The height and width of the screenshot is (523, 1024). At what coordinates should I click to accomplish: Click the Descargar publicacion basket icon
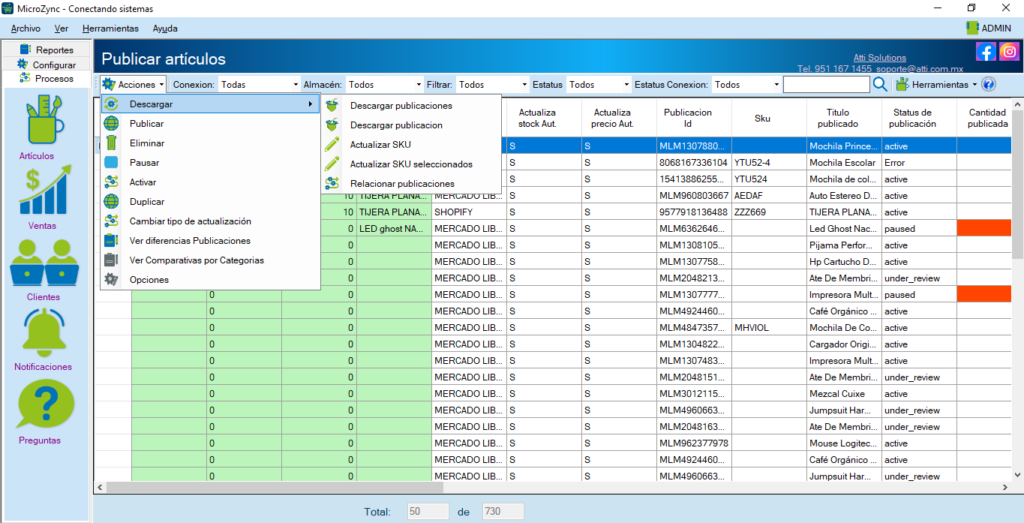click(332, 125)
